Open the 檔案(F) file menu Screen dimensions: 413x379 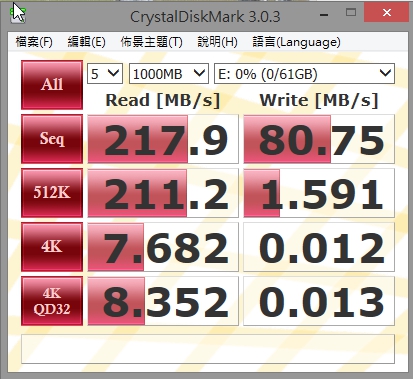(34, 42)
